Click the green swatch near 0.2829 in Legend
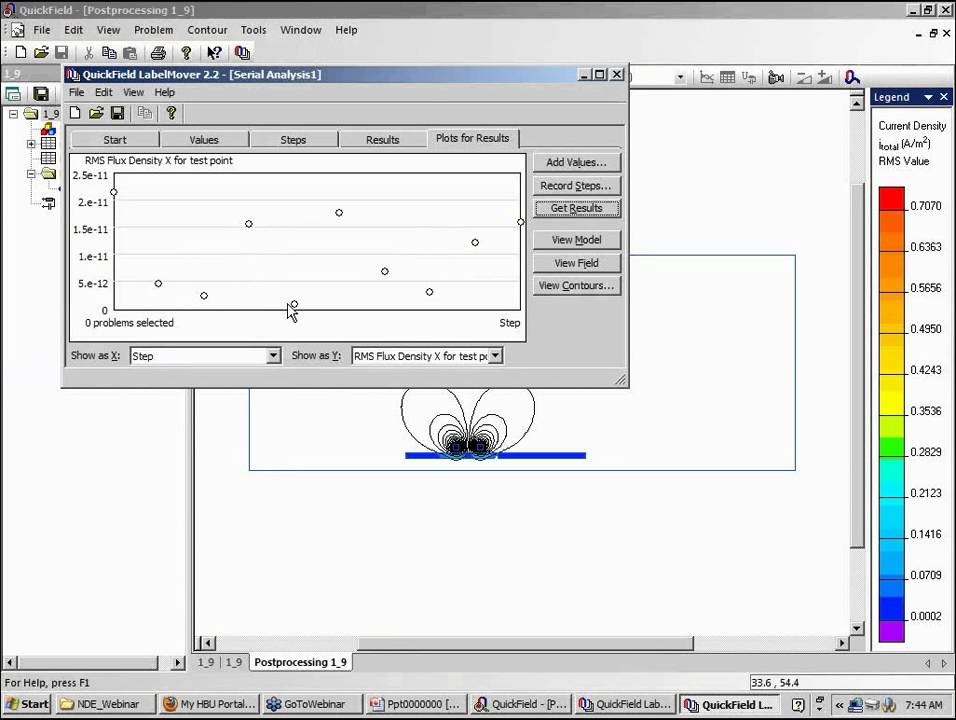956x720 pixels. click(891, 447)
